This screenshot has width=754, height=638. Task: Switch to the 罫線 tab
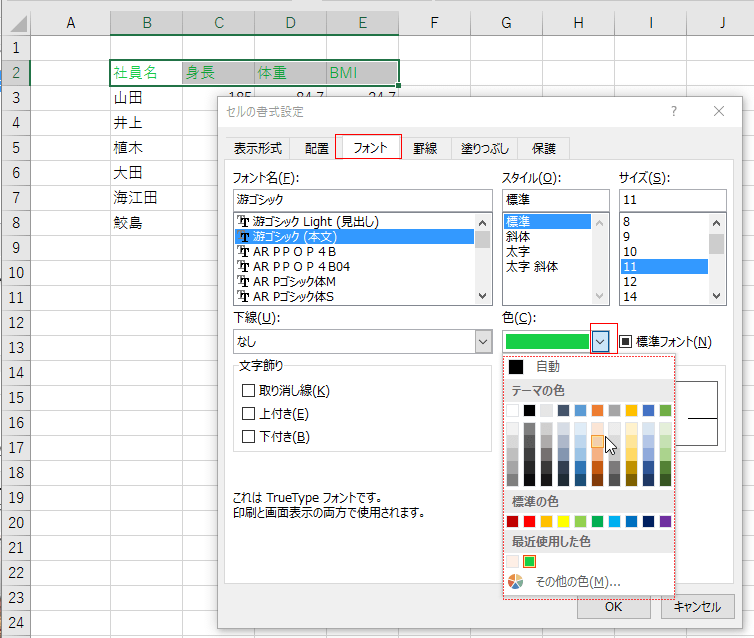[x=425, y=148]
